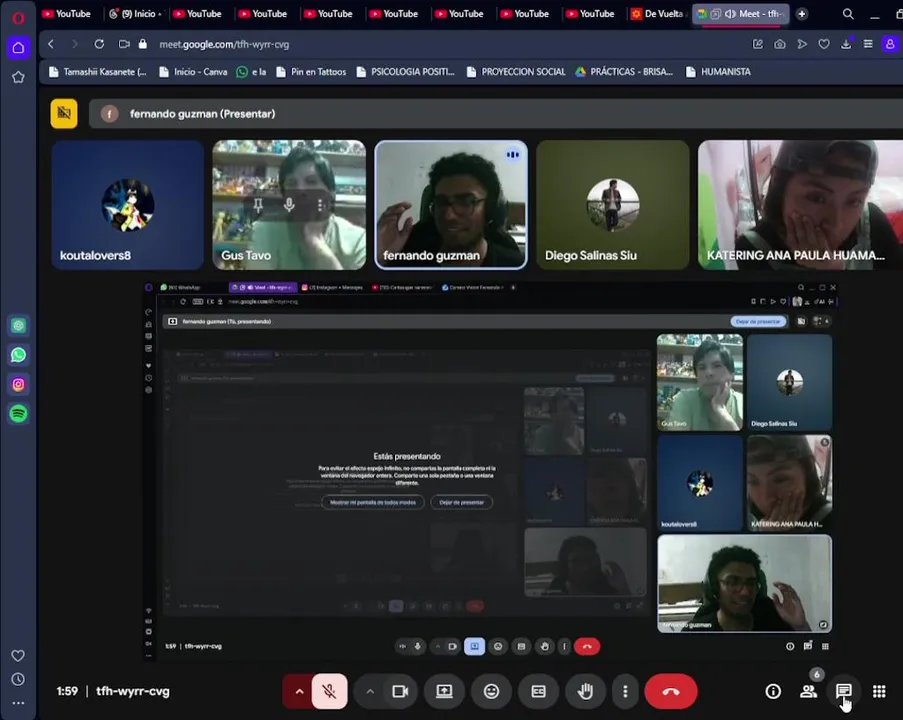Toggle the camera button
The image size is (903, 720).
coord(400,691)
